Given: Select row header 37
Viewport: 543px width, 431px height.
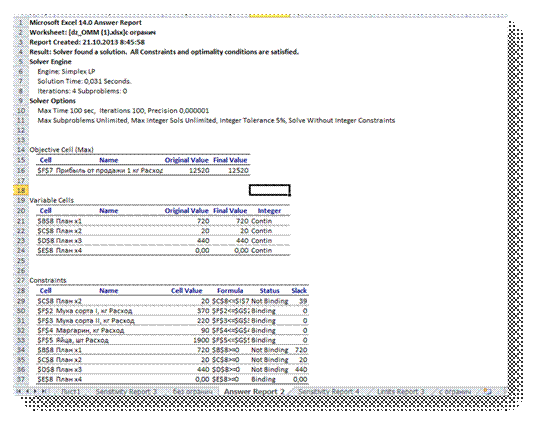Looking at the screenshot, I should click(21, 379).
